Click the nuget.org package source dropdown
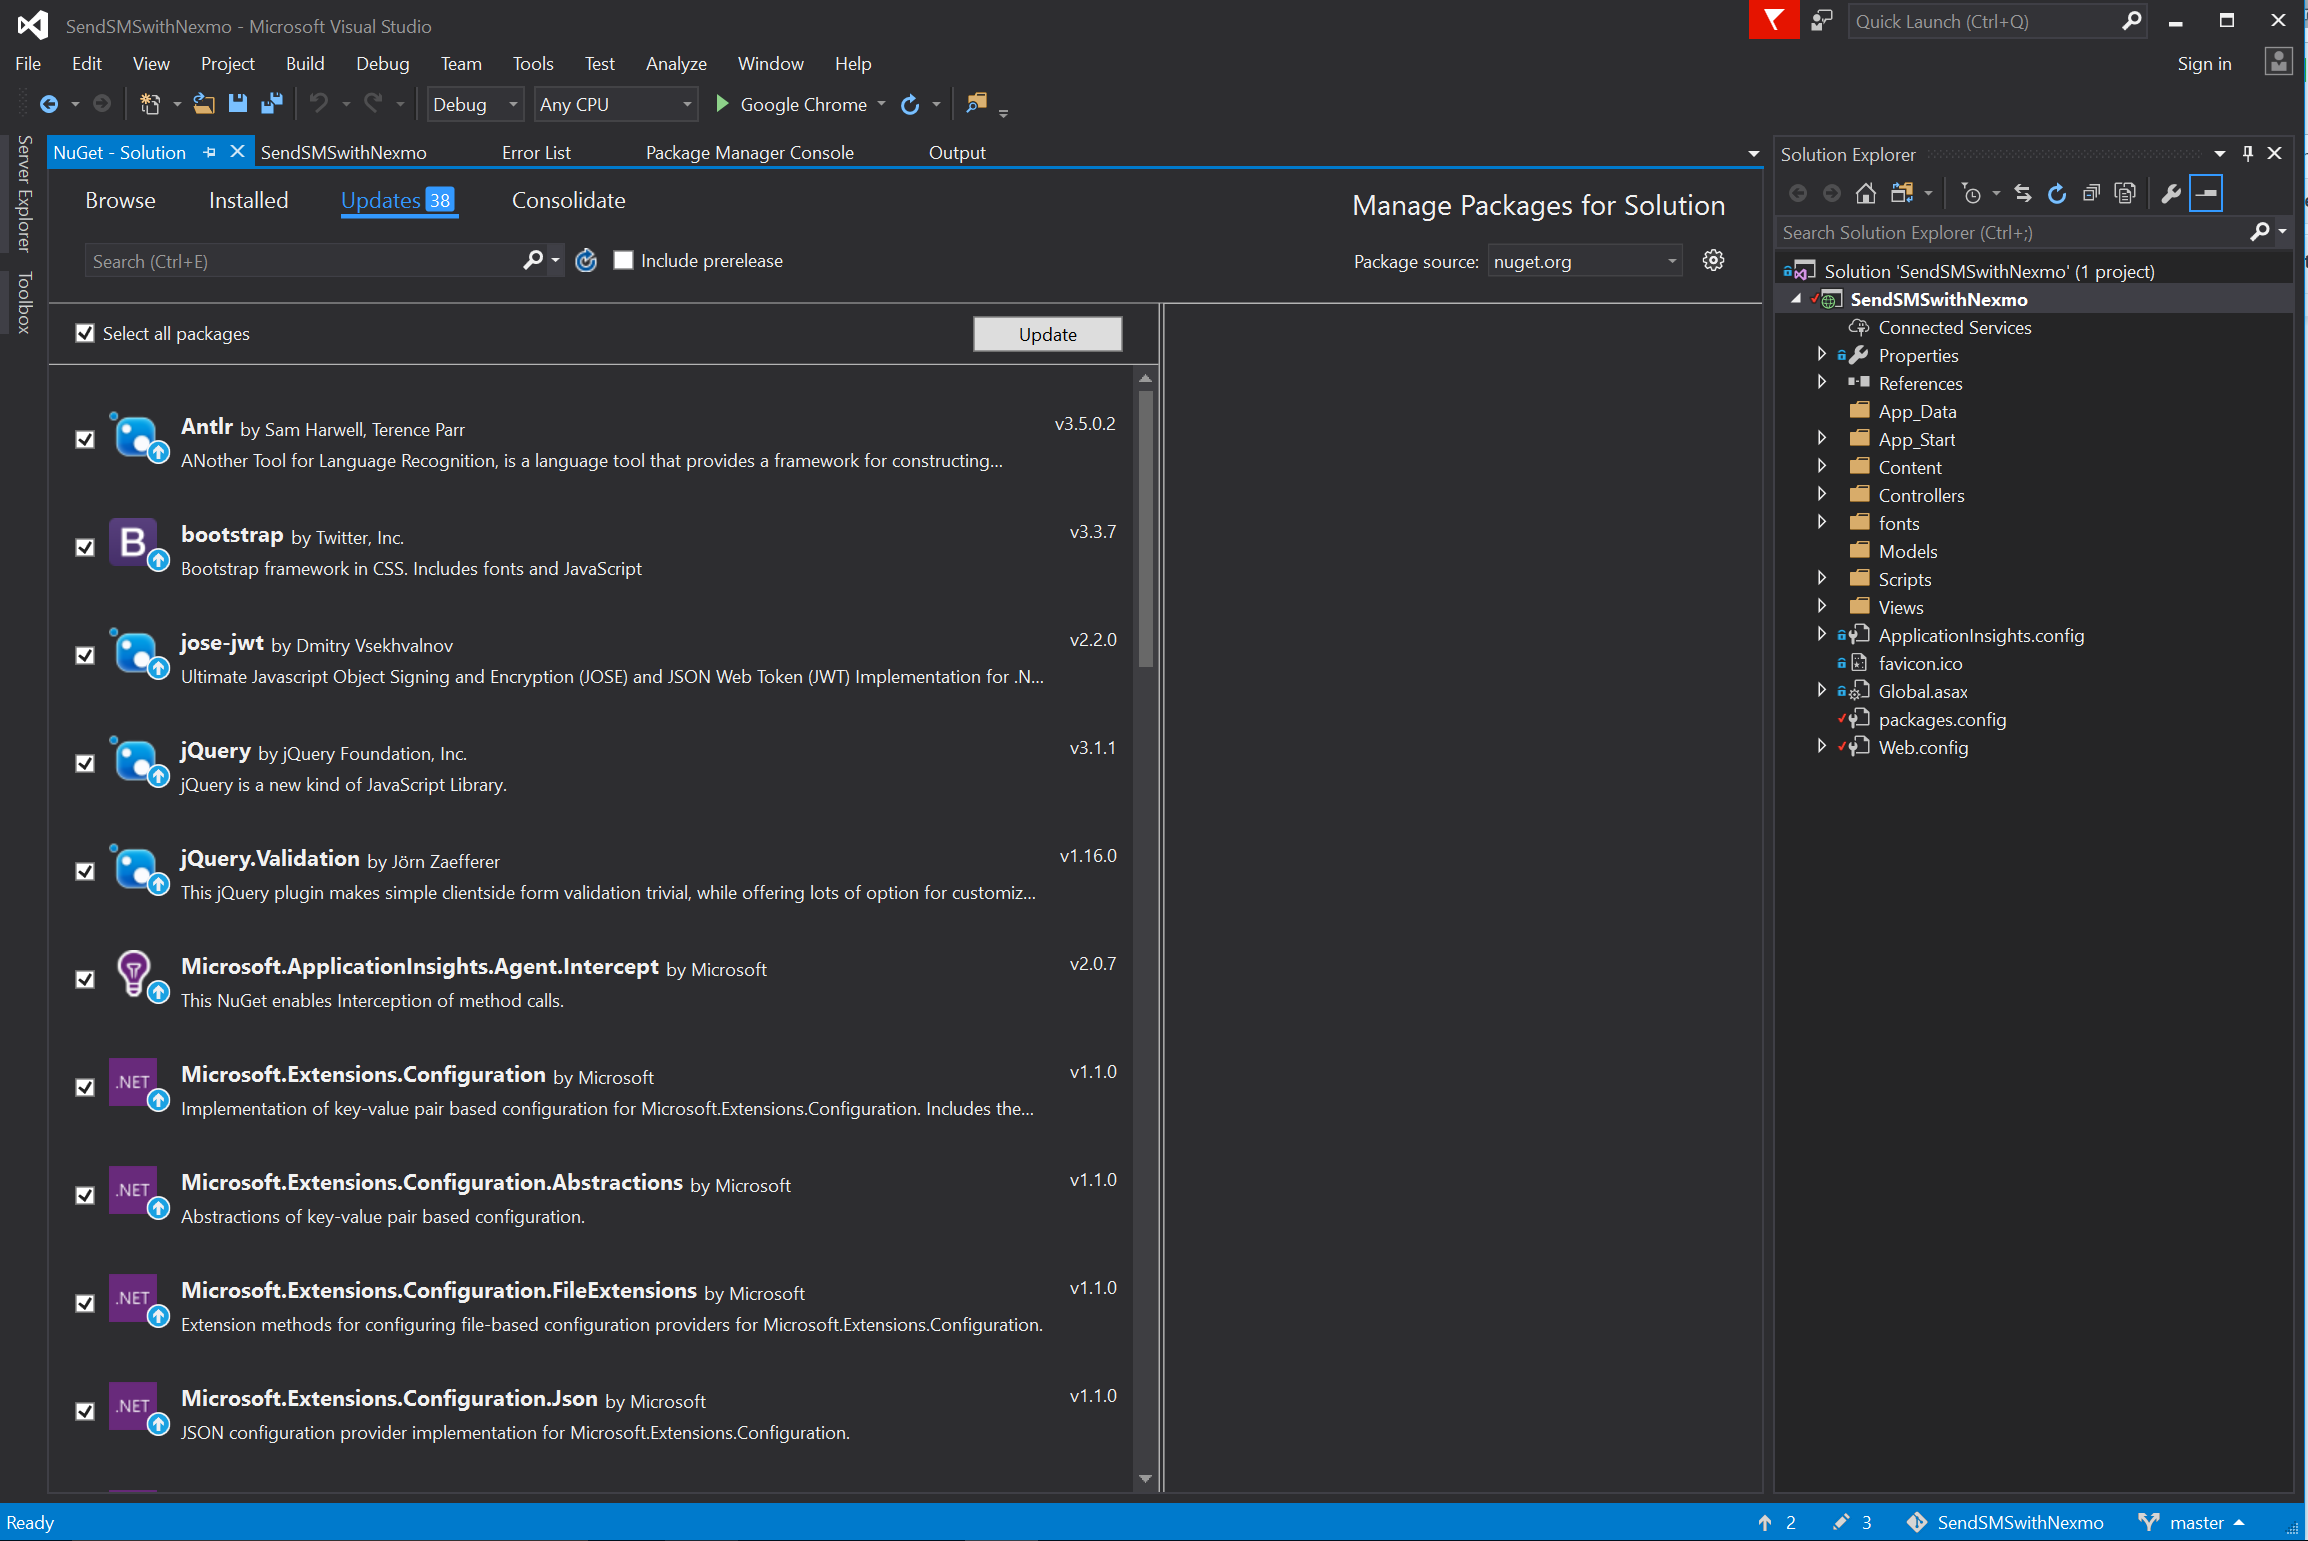The height and width of the screenshot is (1541, 2308). pos(1584,261)
